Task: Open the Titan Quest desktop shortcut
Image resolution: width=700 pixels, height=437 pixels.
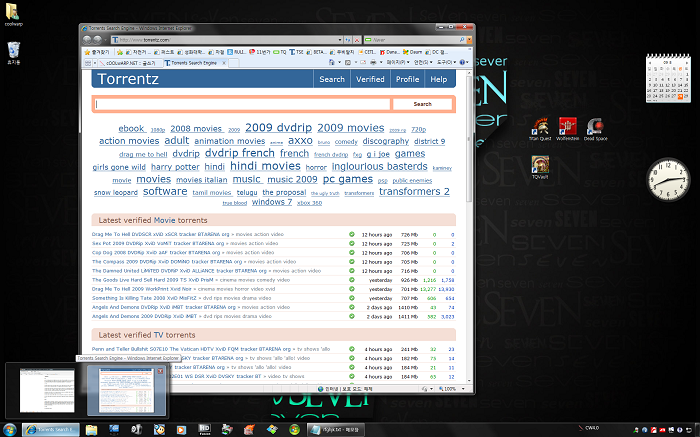Action: coord(540,129)
